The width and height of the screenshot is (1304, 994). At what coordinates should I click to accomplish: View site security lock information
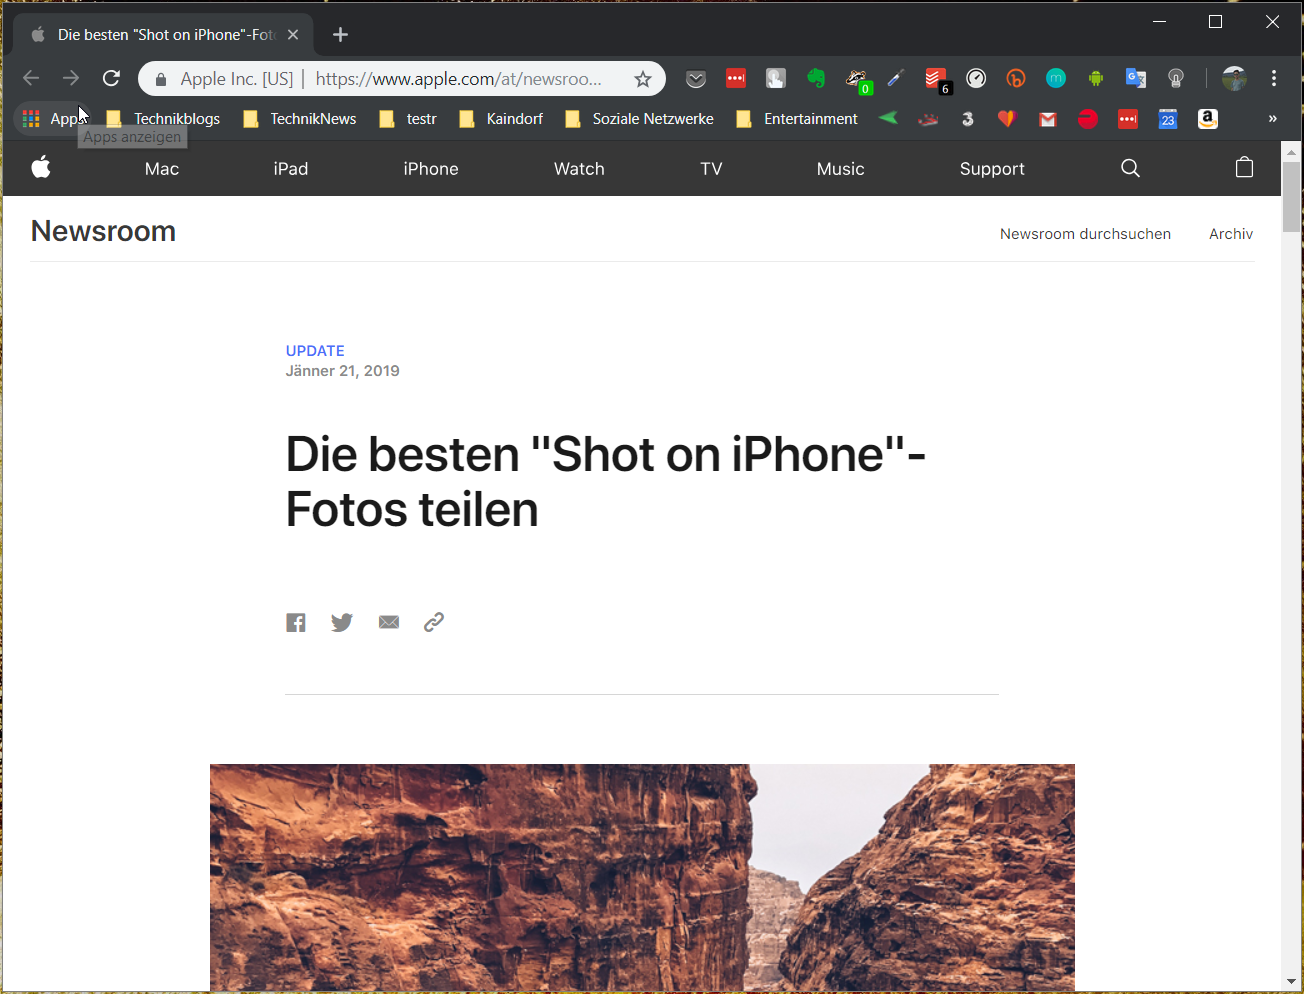pos(160,79)
